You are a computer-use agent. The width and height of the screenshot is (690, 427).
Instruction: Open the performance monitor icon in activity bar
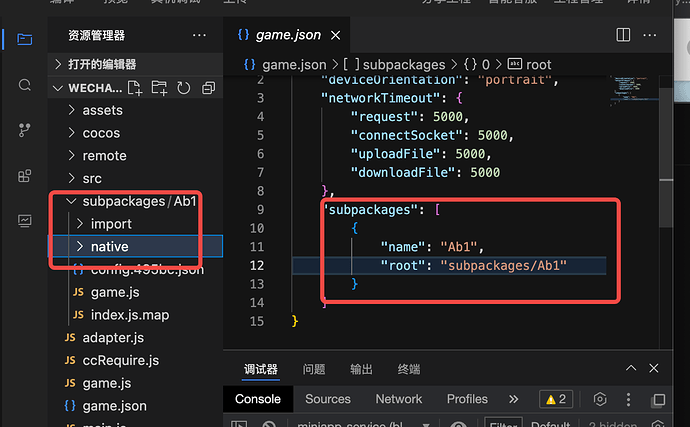pos(24,221)
